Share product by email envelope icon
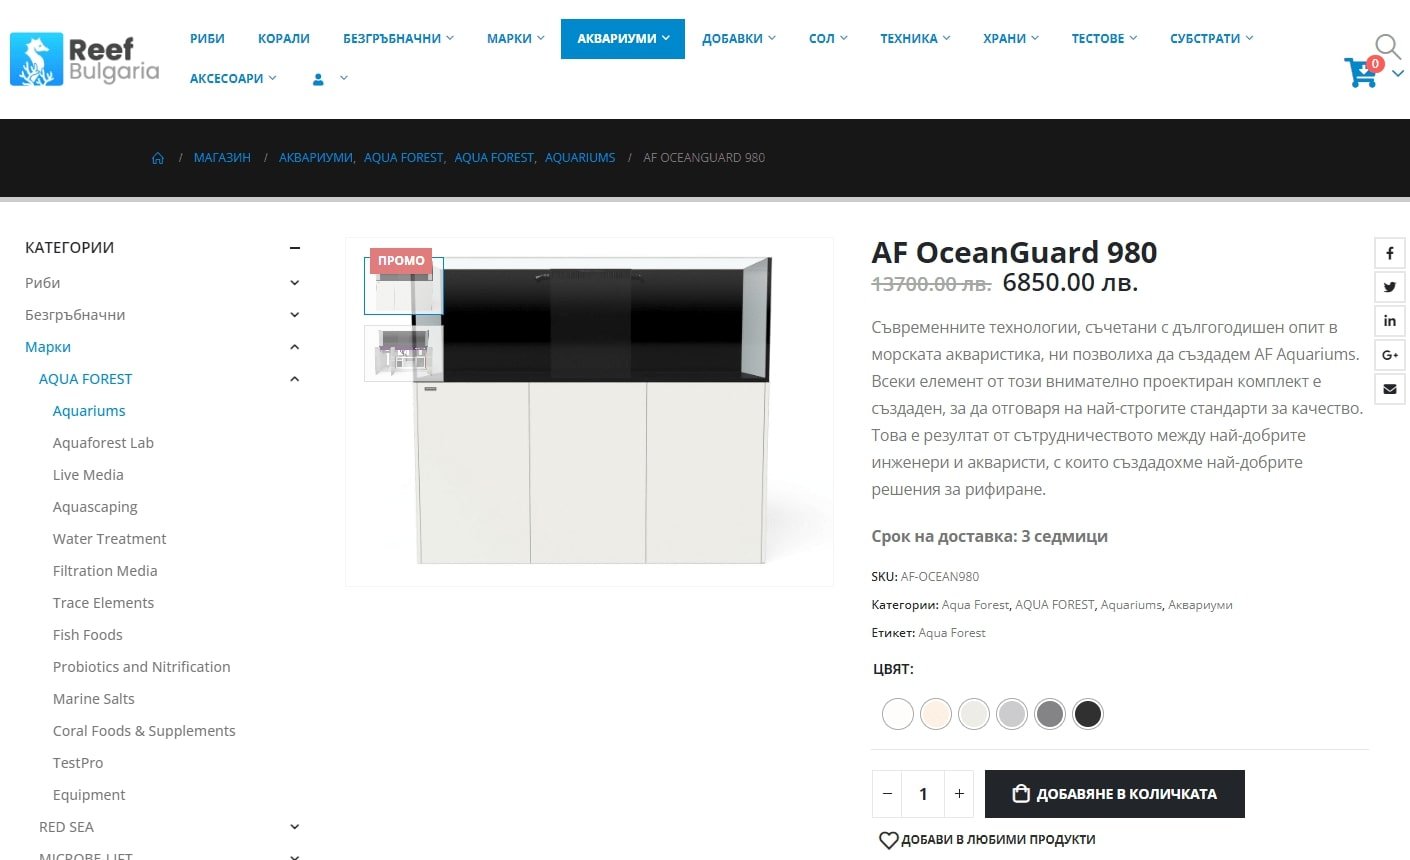 point(1390,389)
